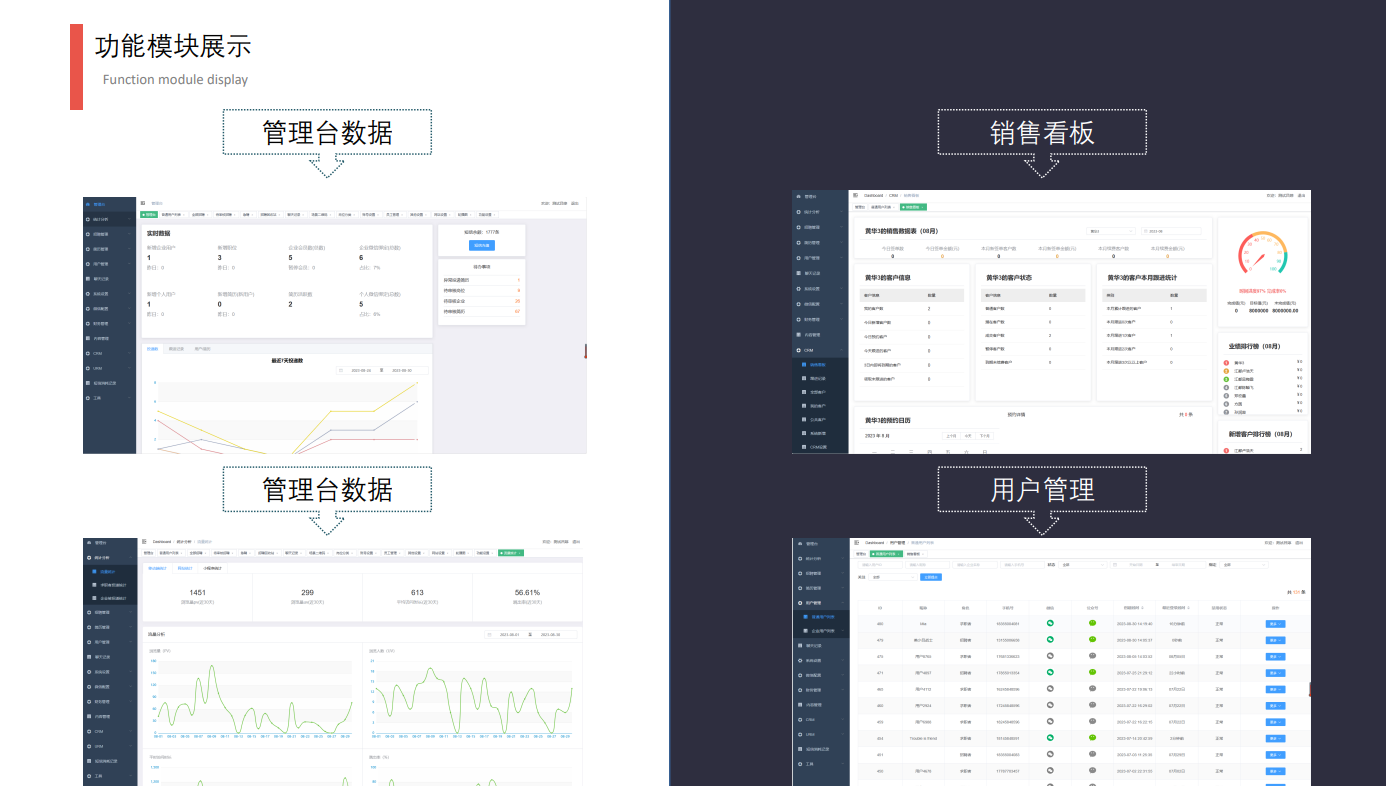Click 管理台 home icon in sales board sidebar
This screenshot has height=786, width=1386.
tap(798, 196)
